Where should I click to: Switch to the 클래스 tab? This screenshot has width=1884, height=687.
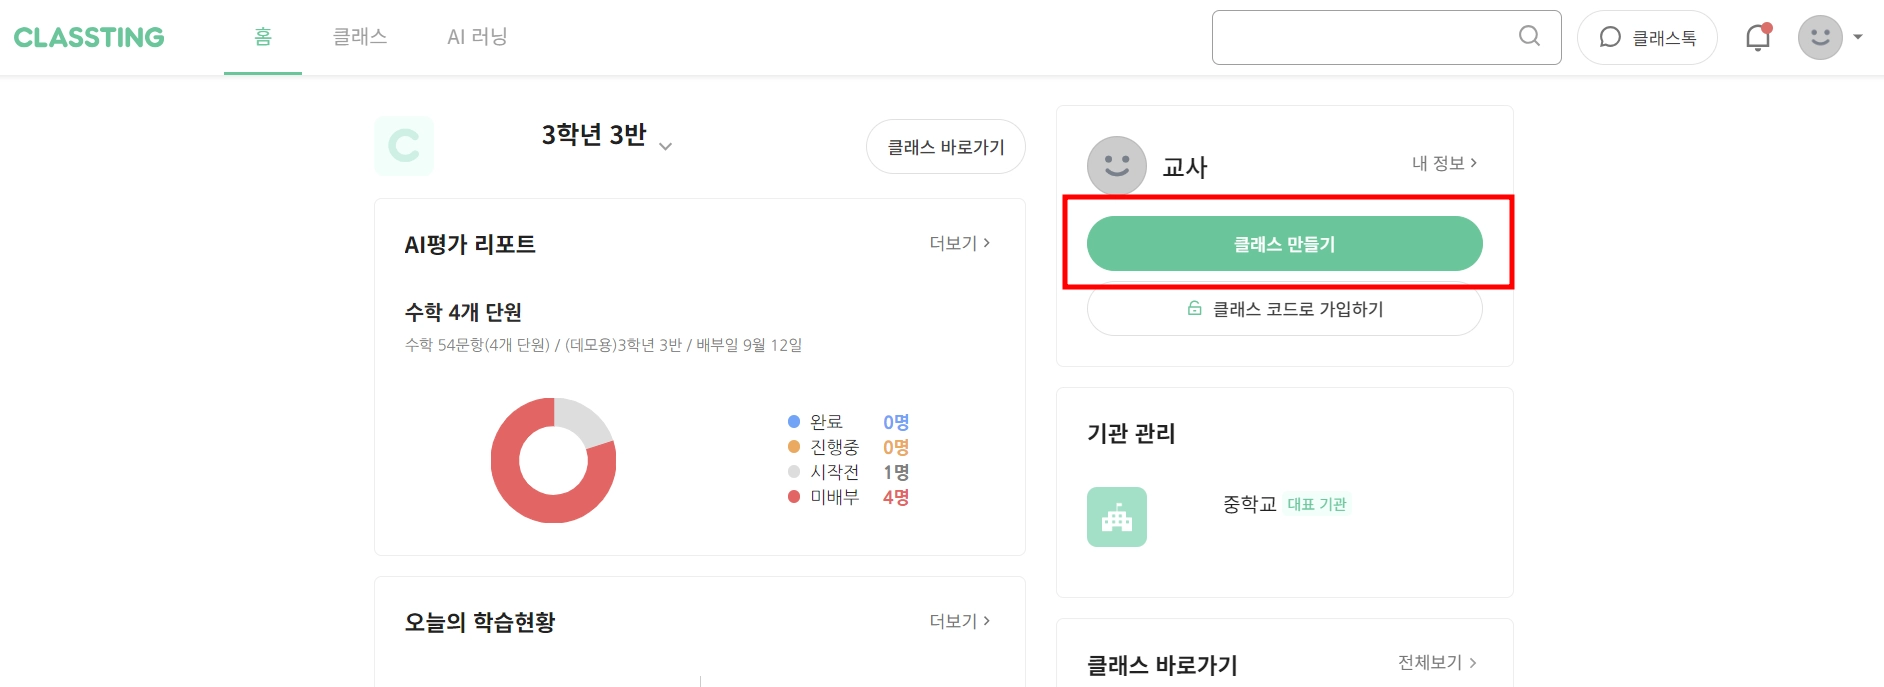point(360,37)
